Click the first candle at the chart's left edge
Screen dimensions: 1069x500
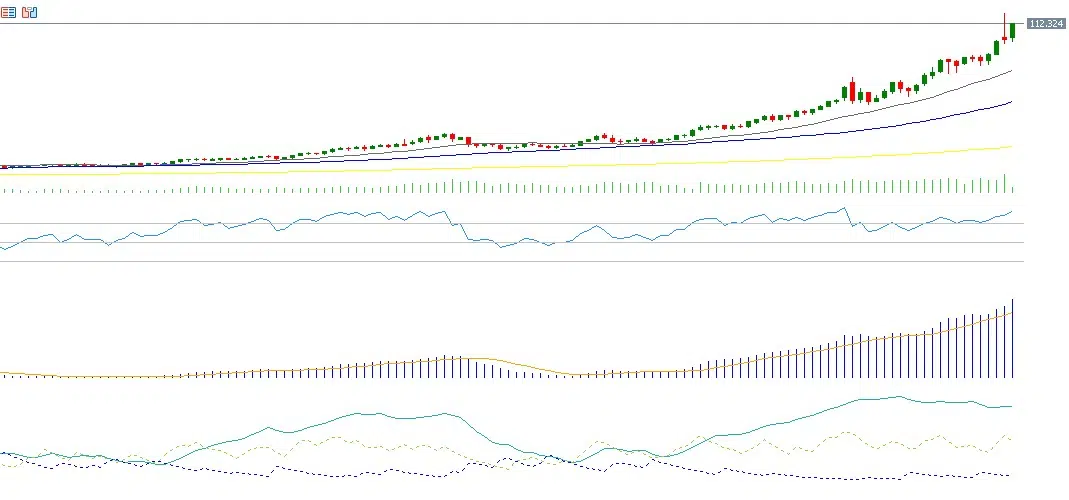point(3,166)
